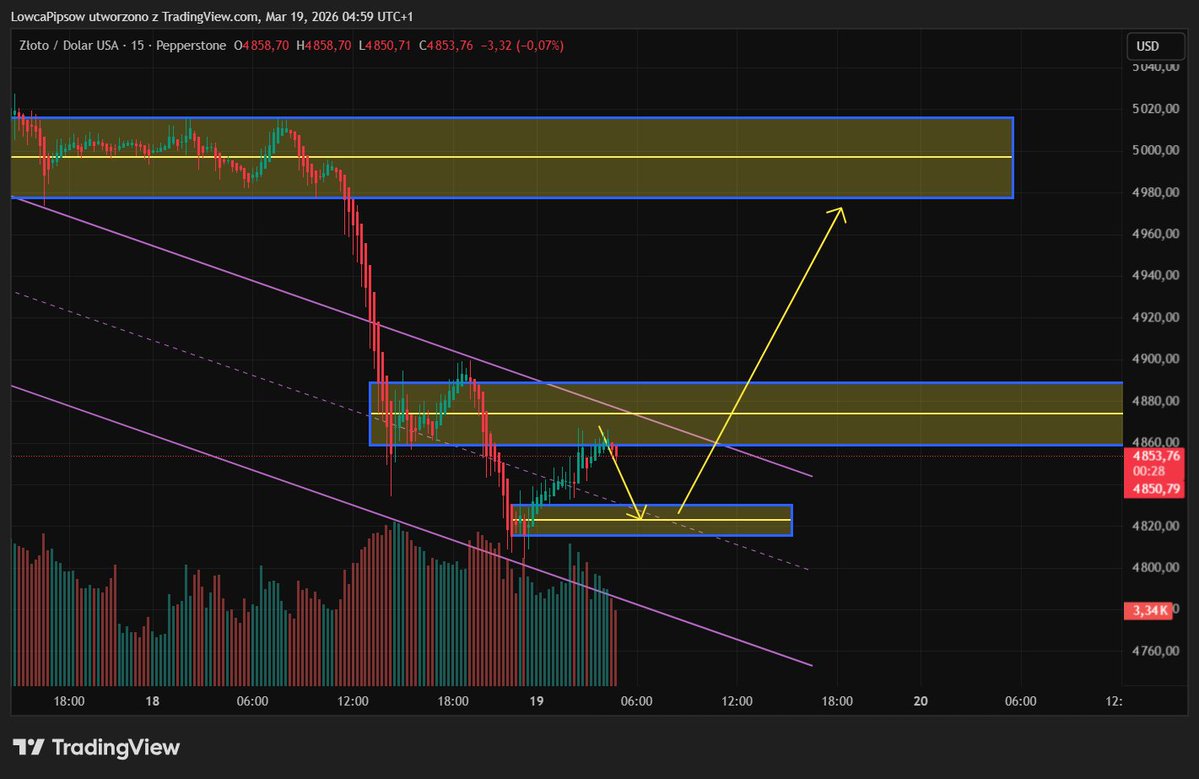Click the TradingView logo at bottom

(x=96, y=747)
